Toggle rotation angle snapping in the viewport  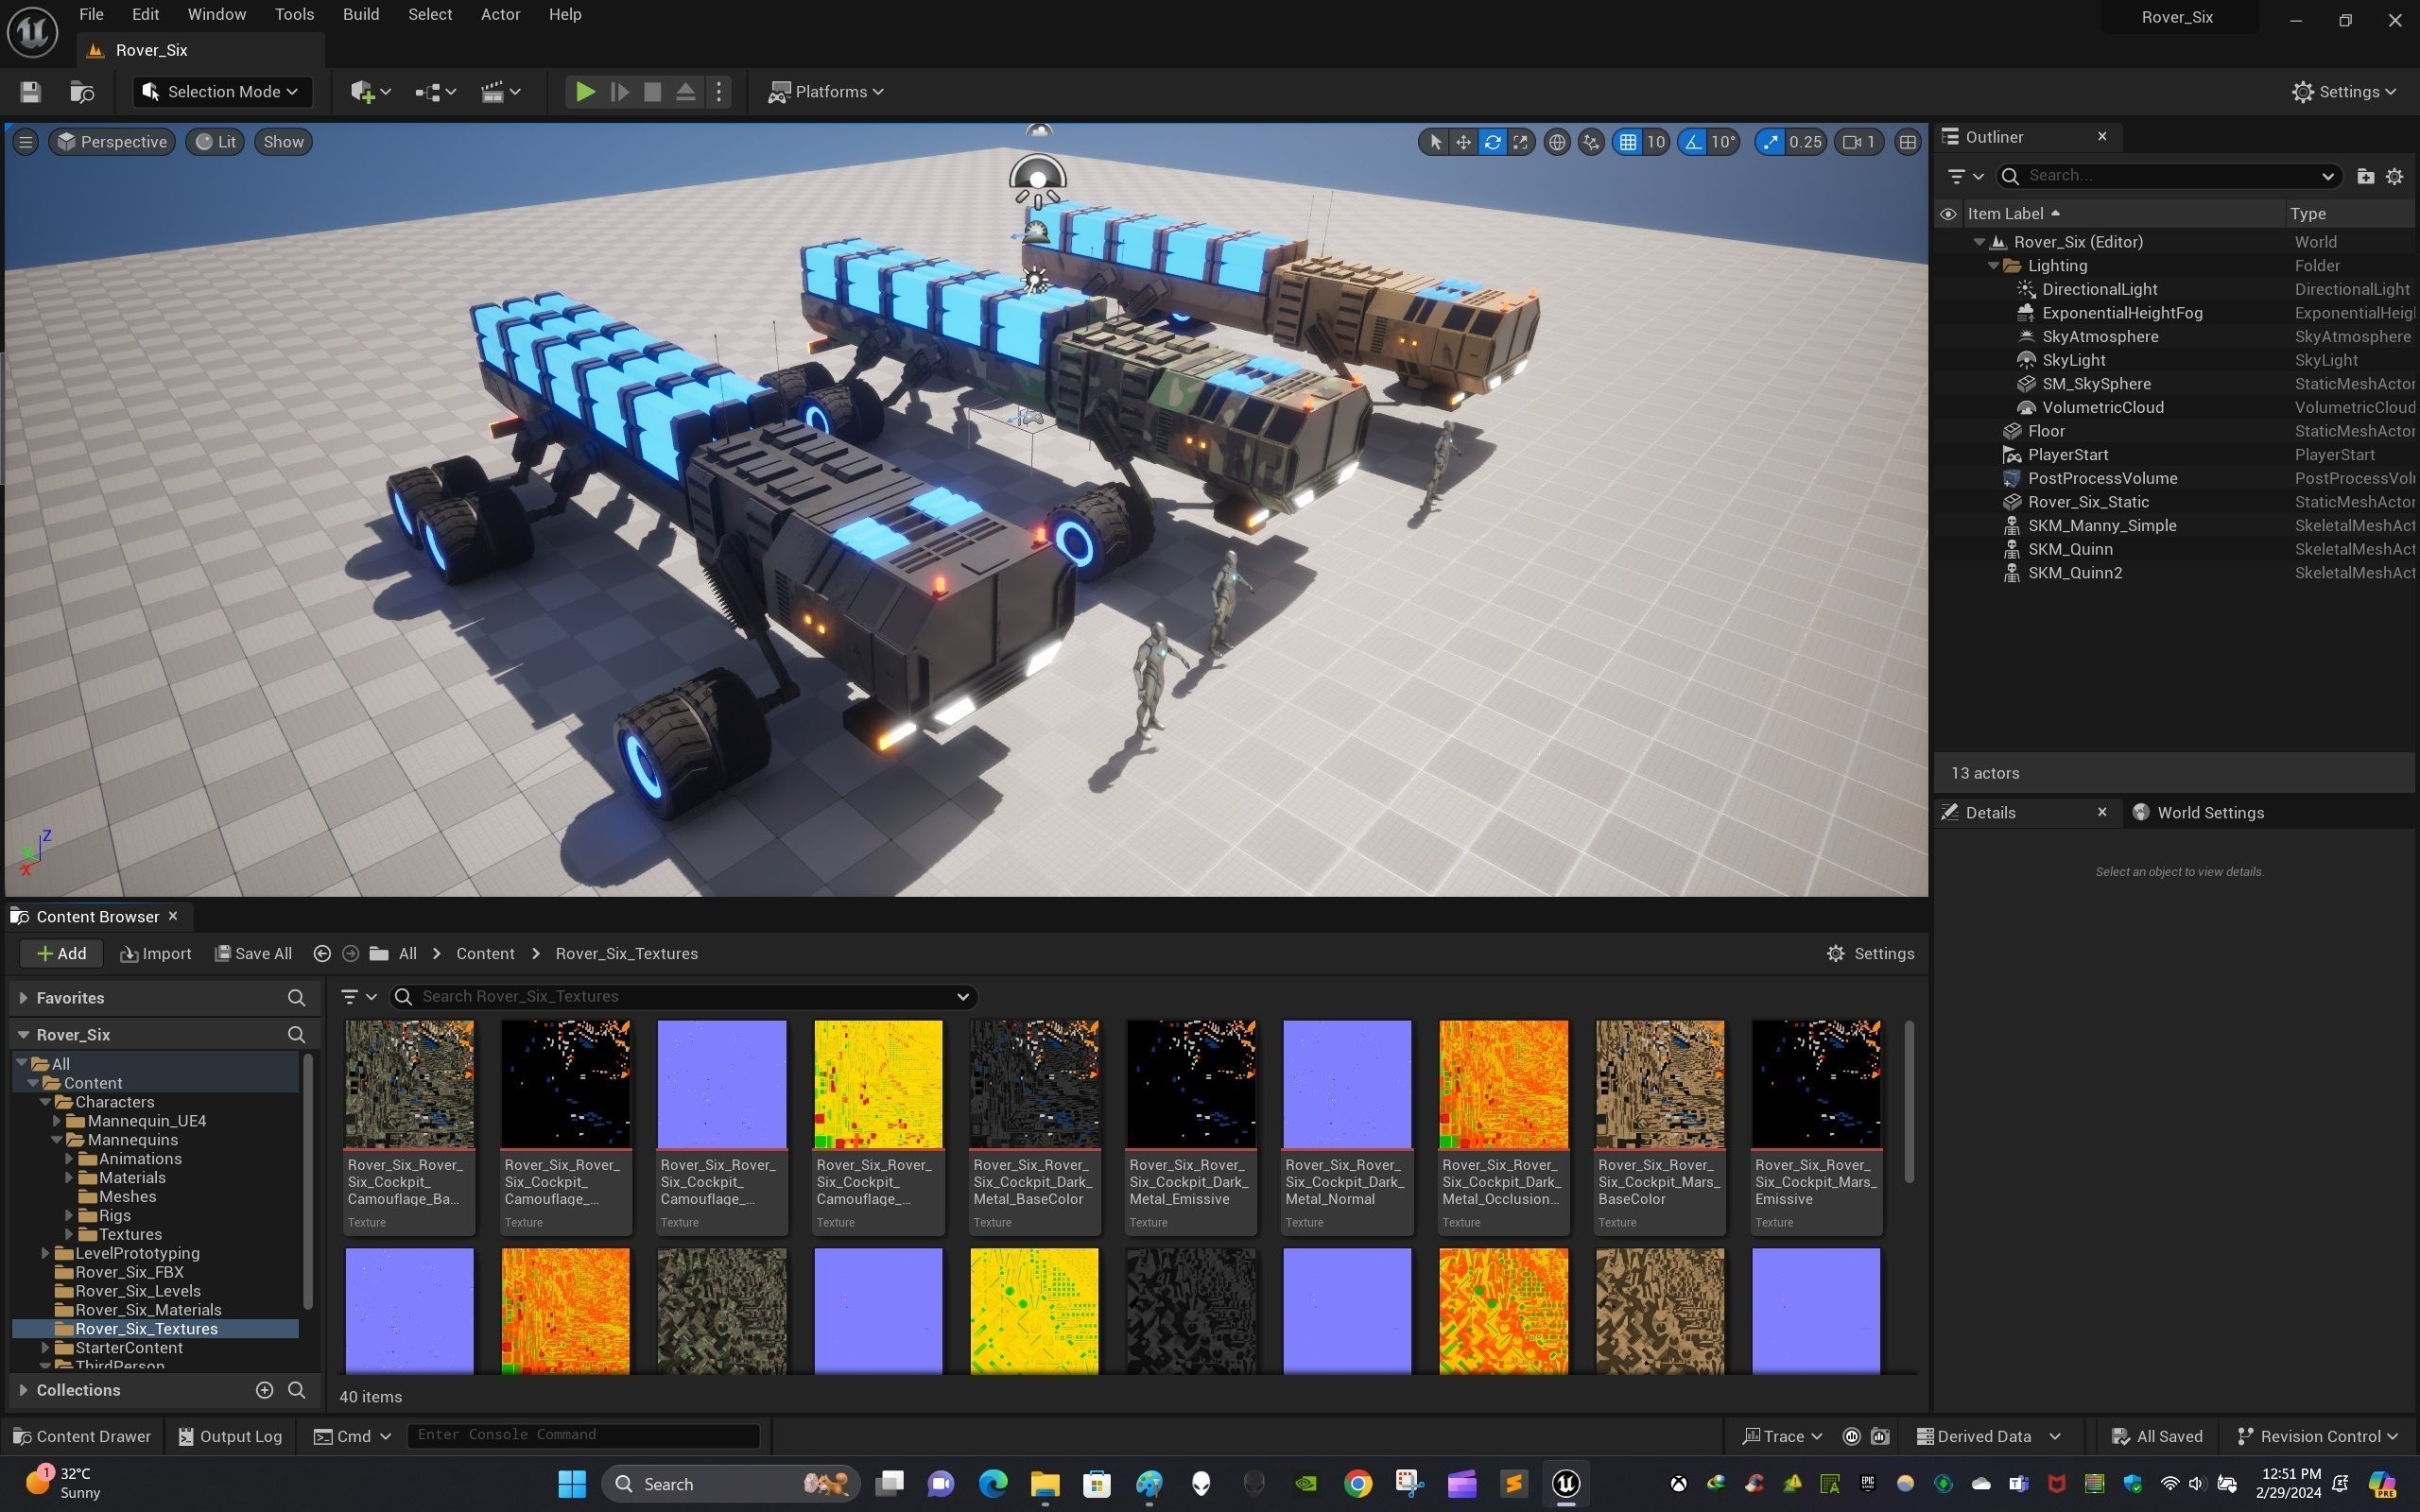[x=1693, y=142]
